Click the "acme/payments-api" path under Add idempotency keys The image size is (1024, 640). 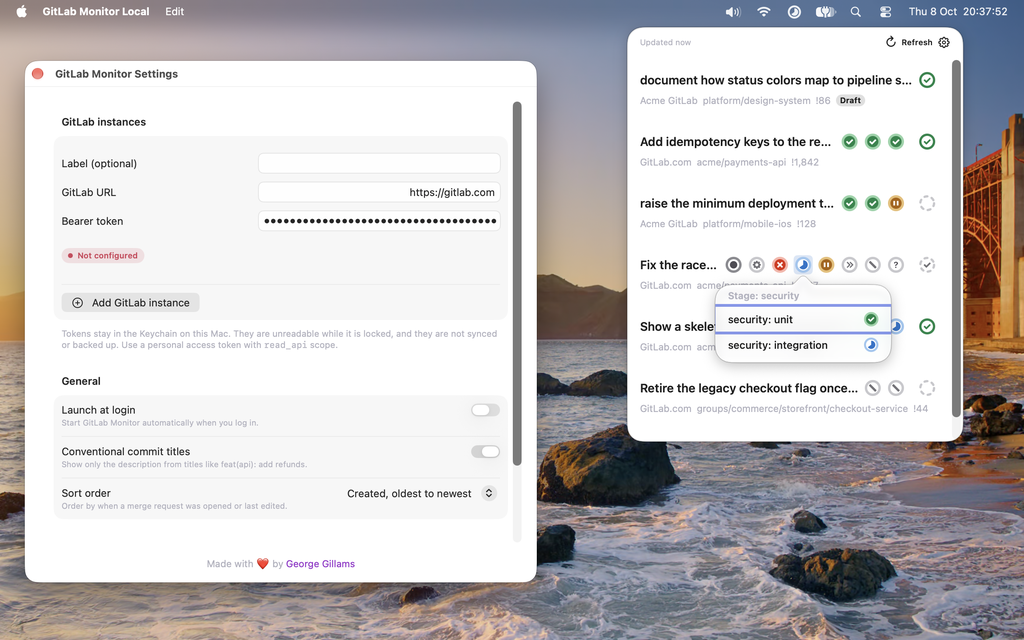pyautogui.click(x=741, y=162)
